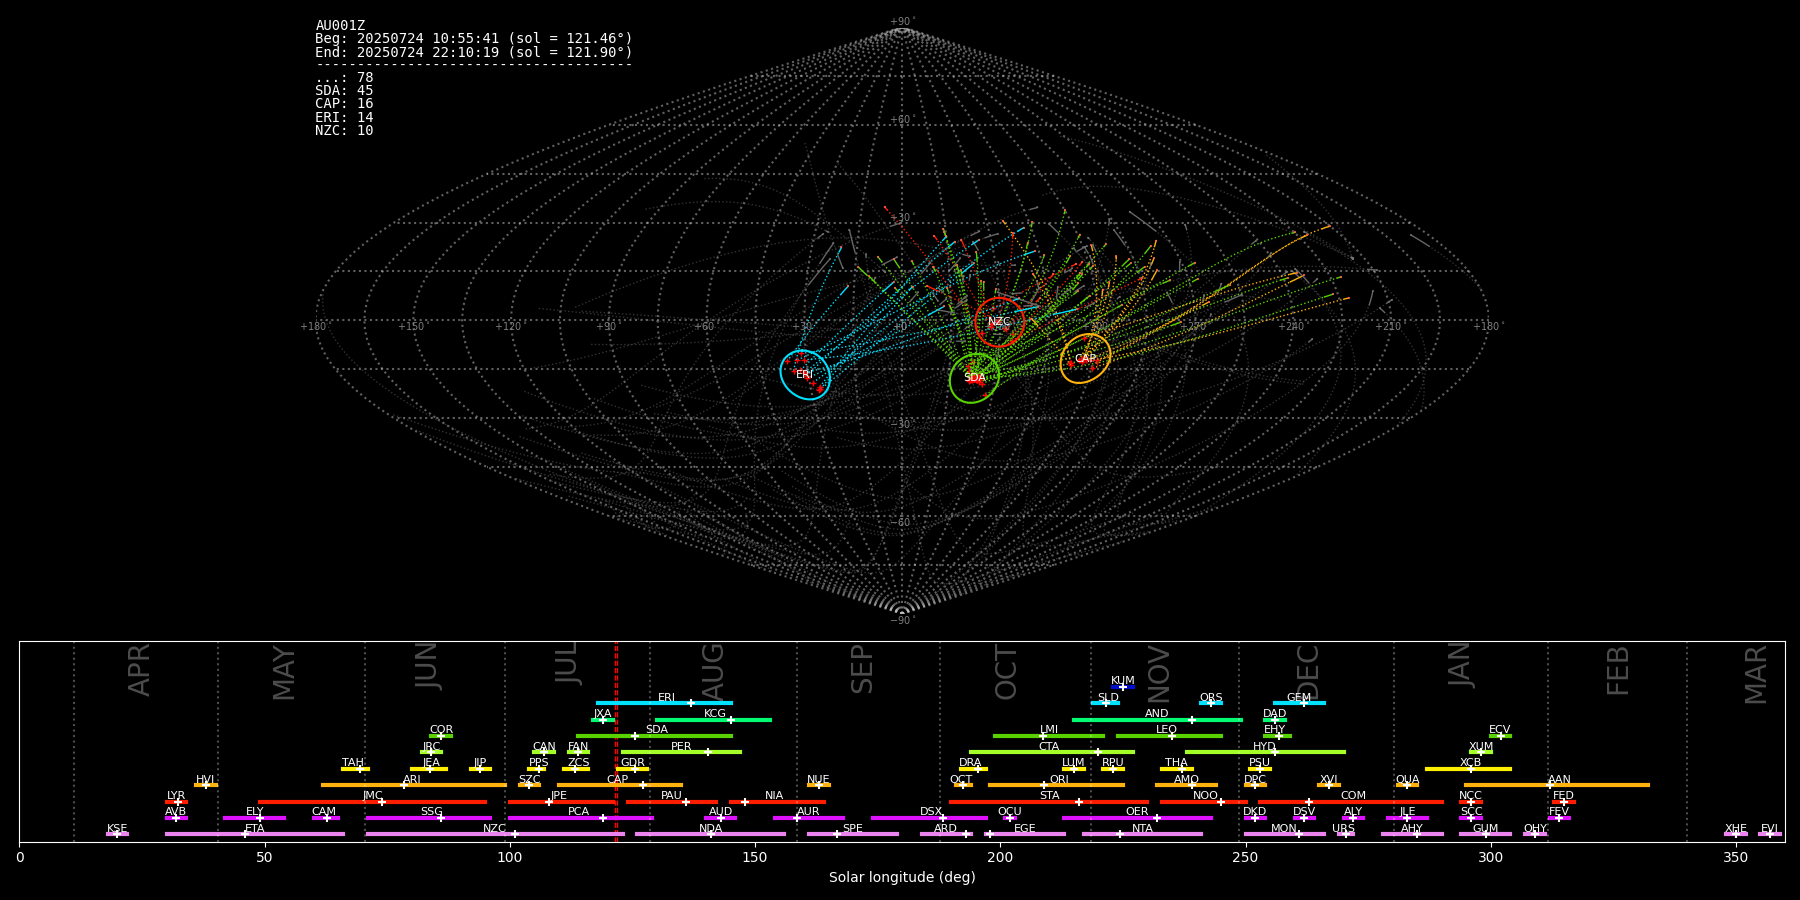Click the 'Solar longitude (deg)' axis title

pyautogui.click(x=902, y=878)
